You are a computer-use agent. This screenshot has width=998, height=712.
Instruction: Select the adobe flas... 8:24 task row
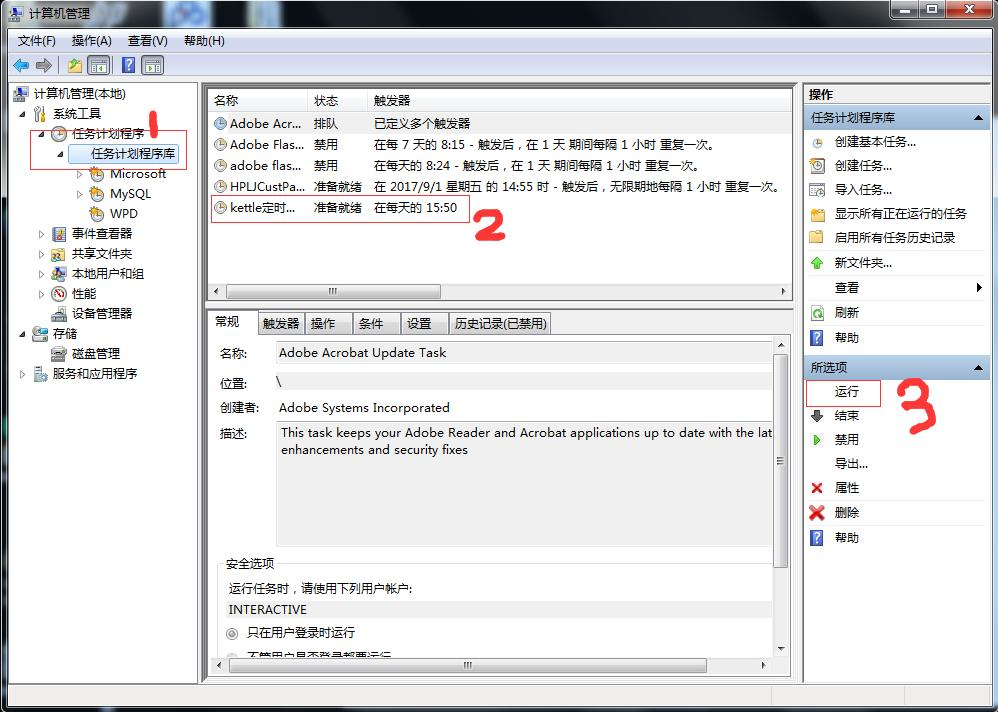pos(500,165)
